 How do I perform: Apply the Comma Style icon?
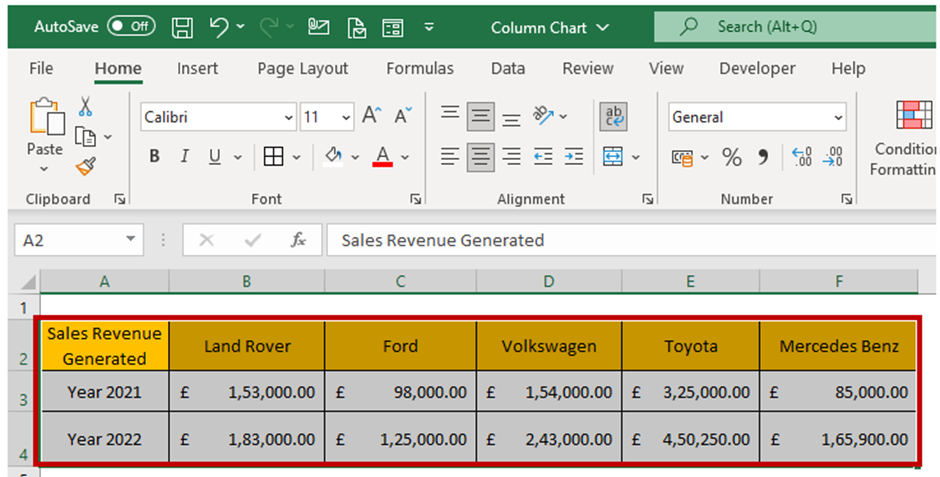[x=763, y=158]
